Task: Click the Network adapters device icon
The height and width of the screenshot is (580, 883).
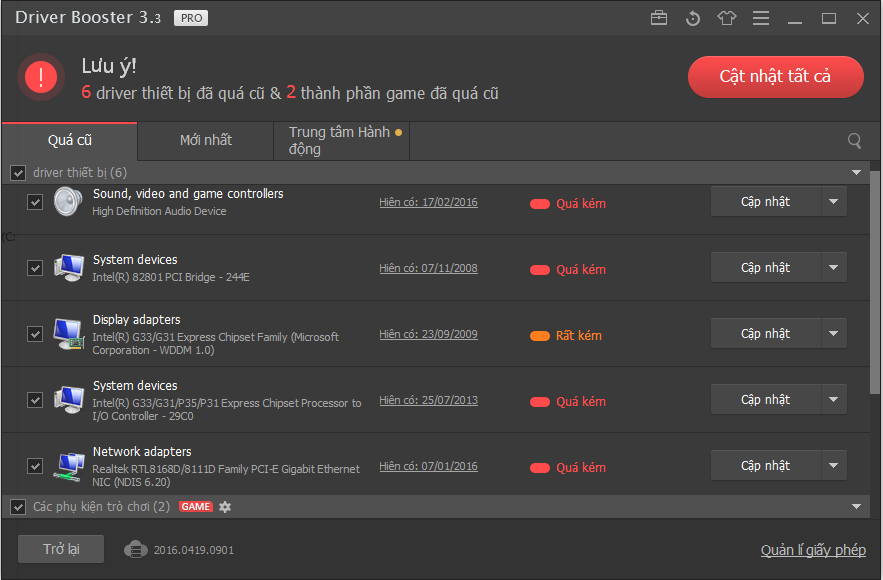Action: click(69, 466)
